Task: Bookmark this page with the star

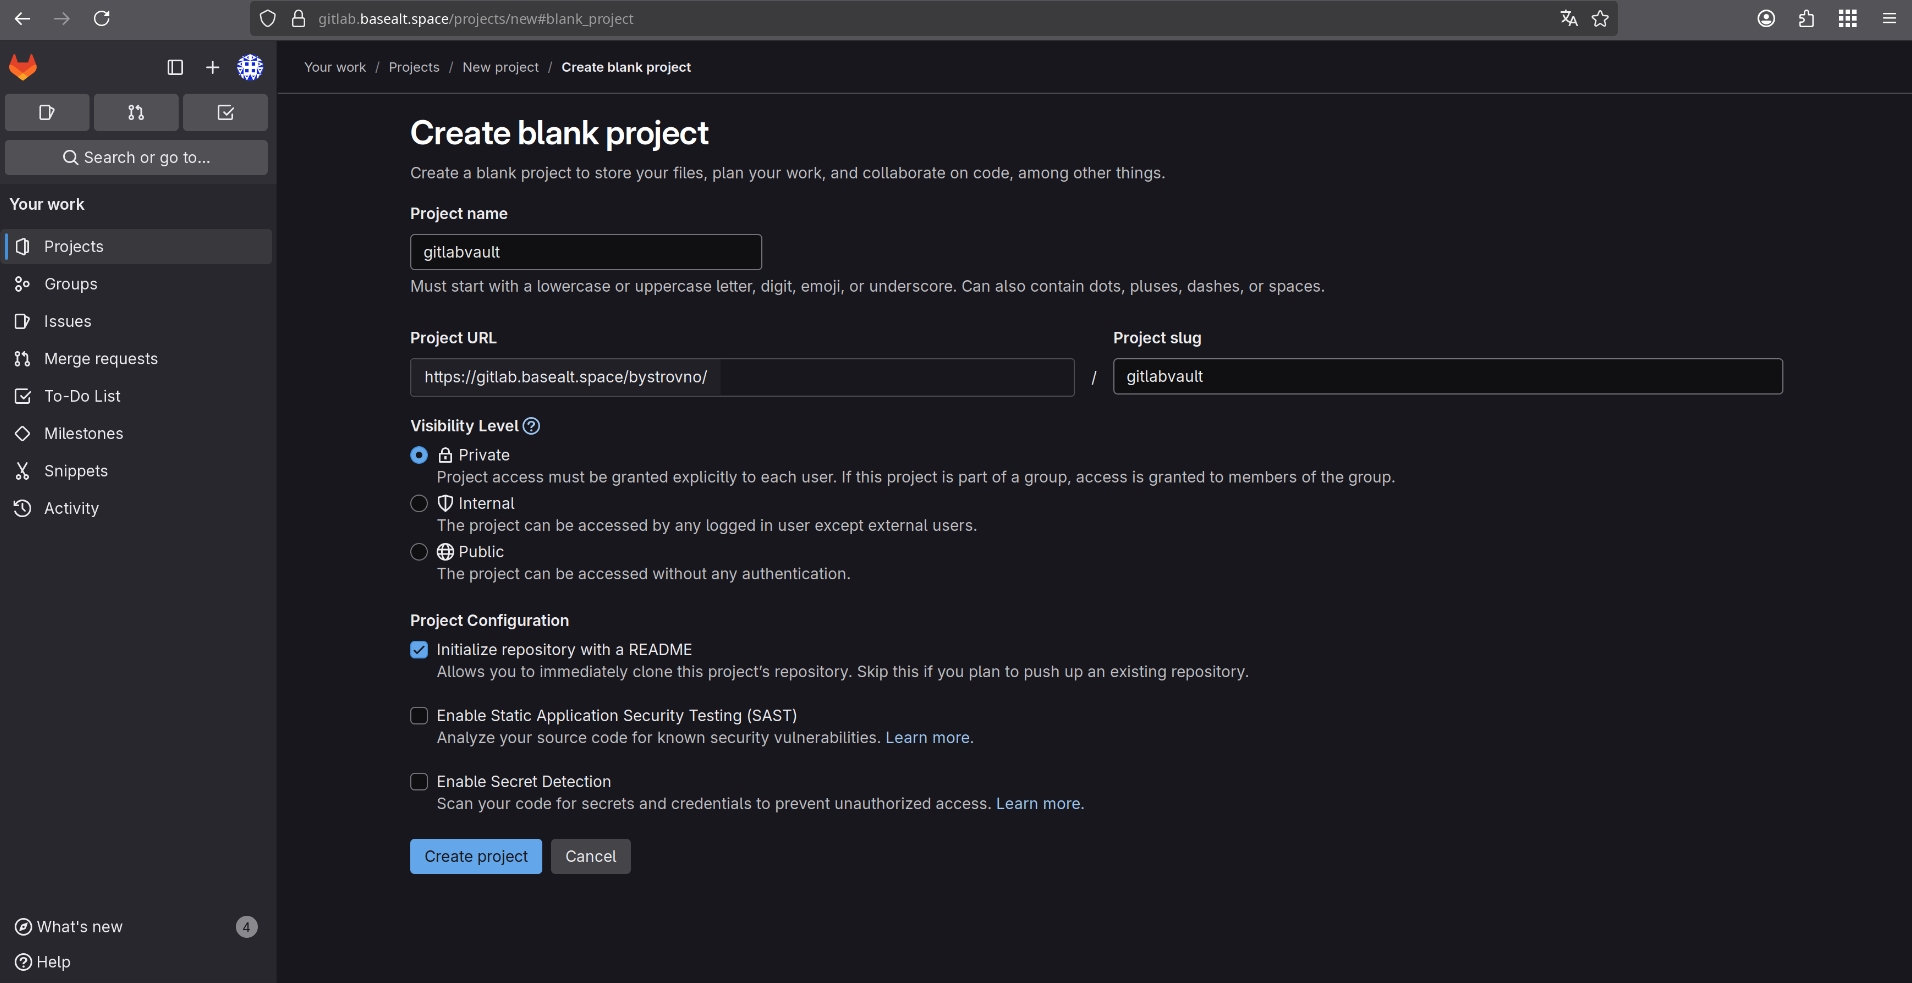Action: [x=1600, y=18]
